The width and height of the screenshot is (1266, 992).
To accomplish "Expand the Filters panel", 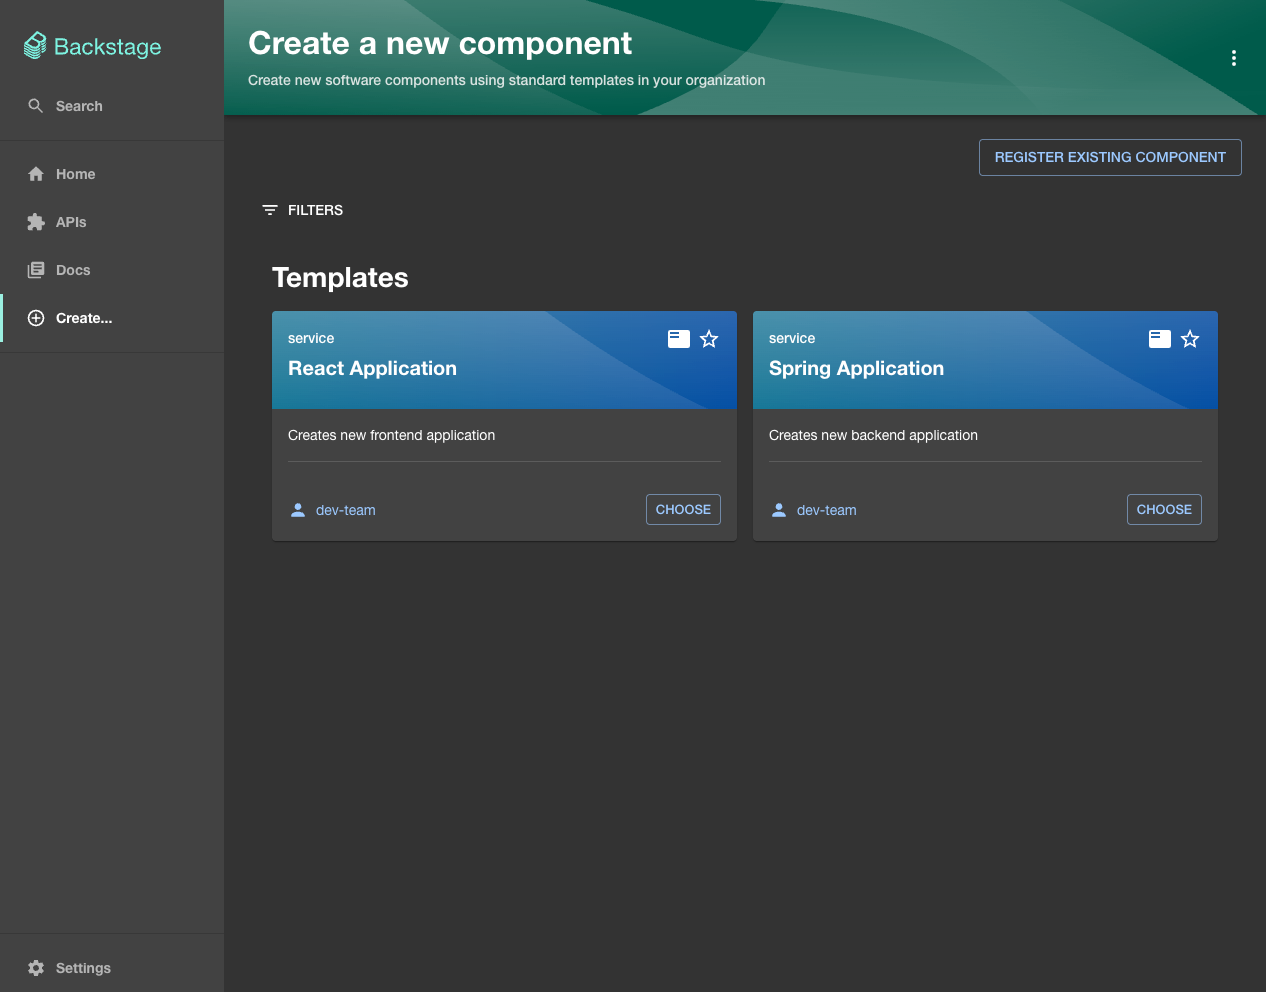I will point(302,210).
